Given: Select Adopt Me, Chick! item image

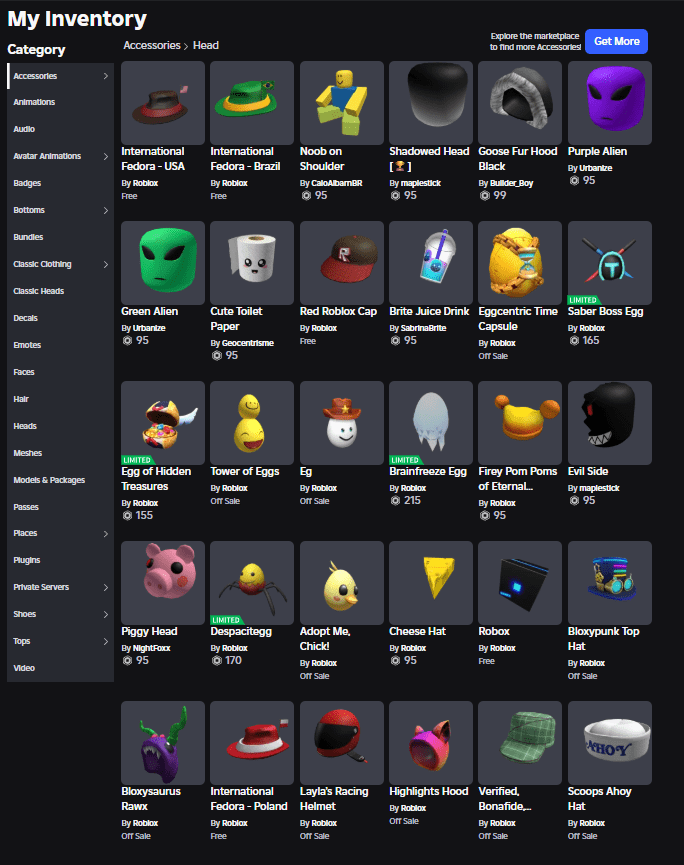Looking at the screenshot, I should pyautogui.click(x=341, y=583).
